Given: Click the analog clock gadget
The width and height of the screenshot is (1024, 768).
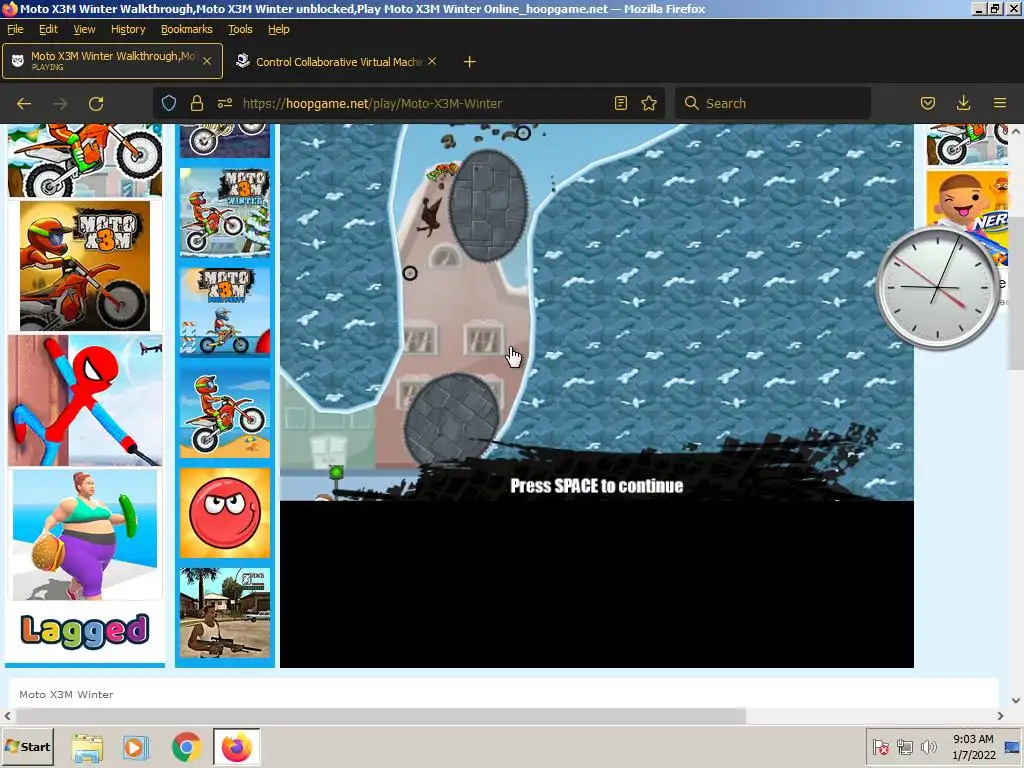Looking at the screenshot, I should tap(937, 287).
